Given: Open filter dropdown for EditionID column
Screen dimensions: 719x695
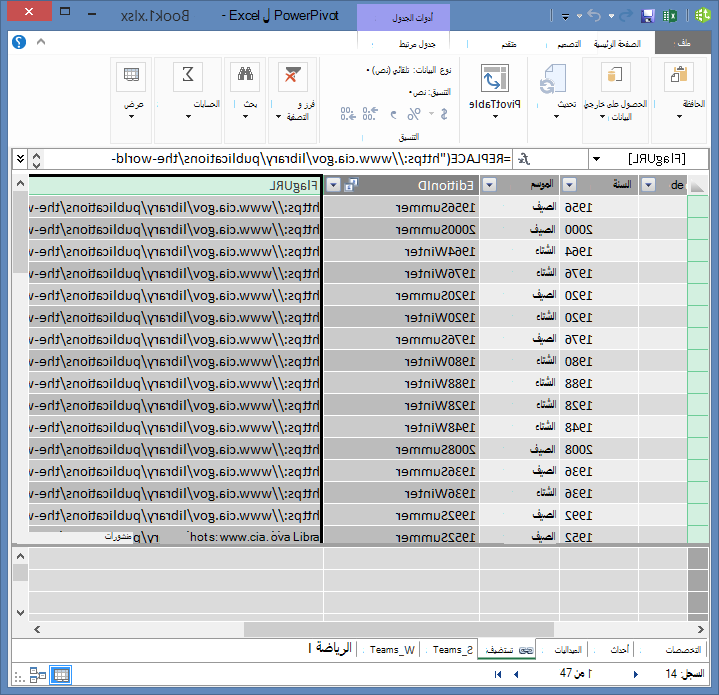Looking at the screenshot, I should (333, 185).
